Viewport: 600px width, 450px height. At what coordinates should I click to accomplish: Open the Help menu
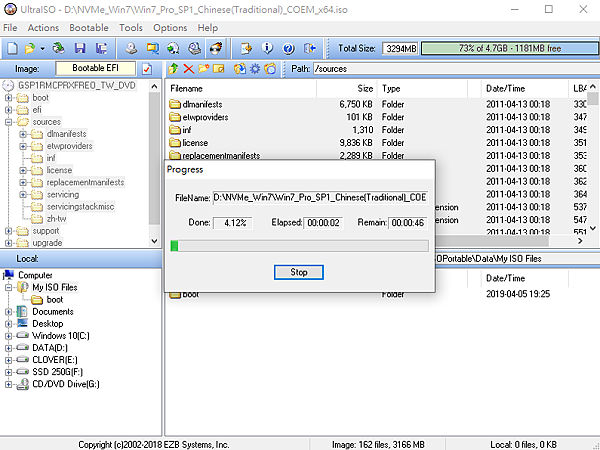pos(208,28)
